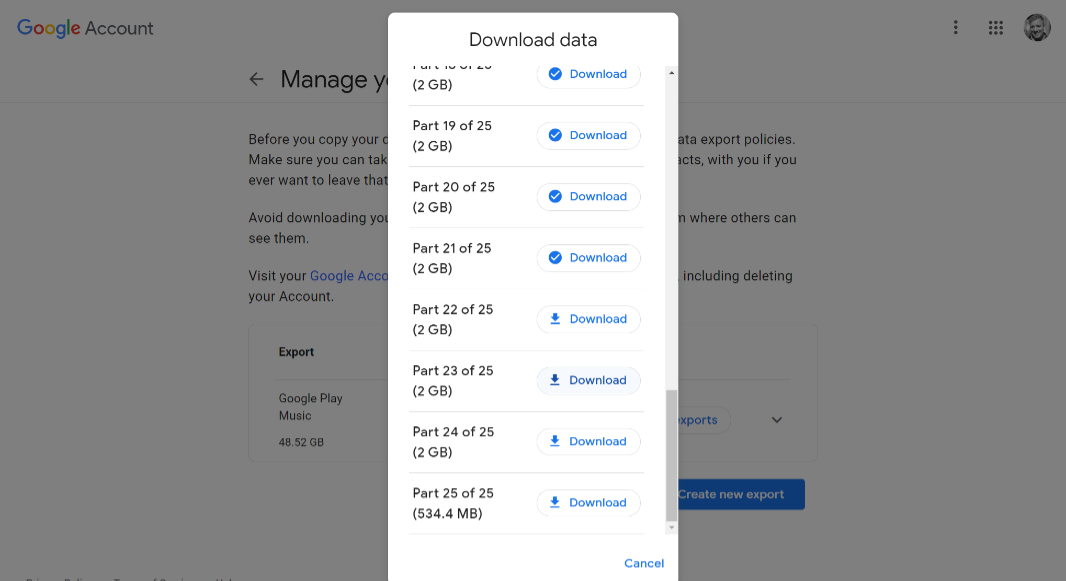The width and height of the screenshot is (1066, 581).
Task: Open the three-dot more options menu
Action: [955, 28]
